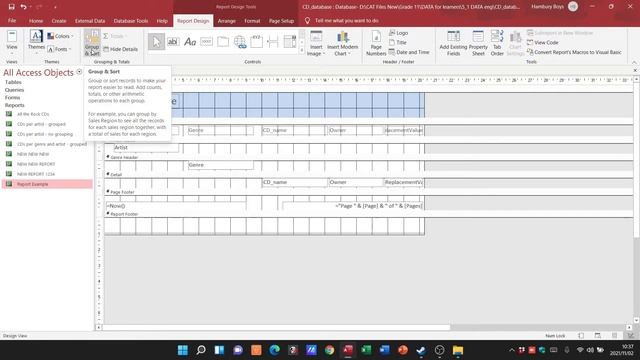Select the Tab Control tool
640x360 pixels.
pos(223,42)
